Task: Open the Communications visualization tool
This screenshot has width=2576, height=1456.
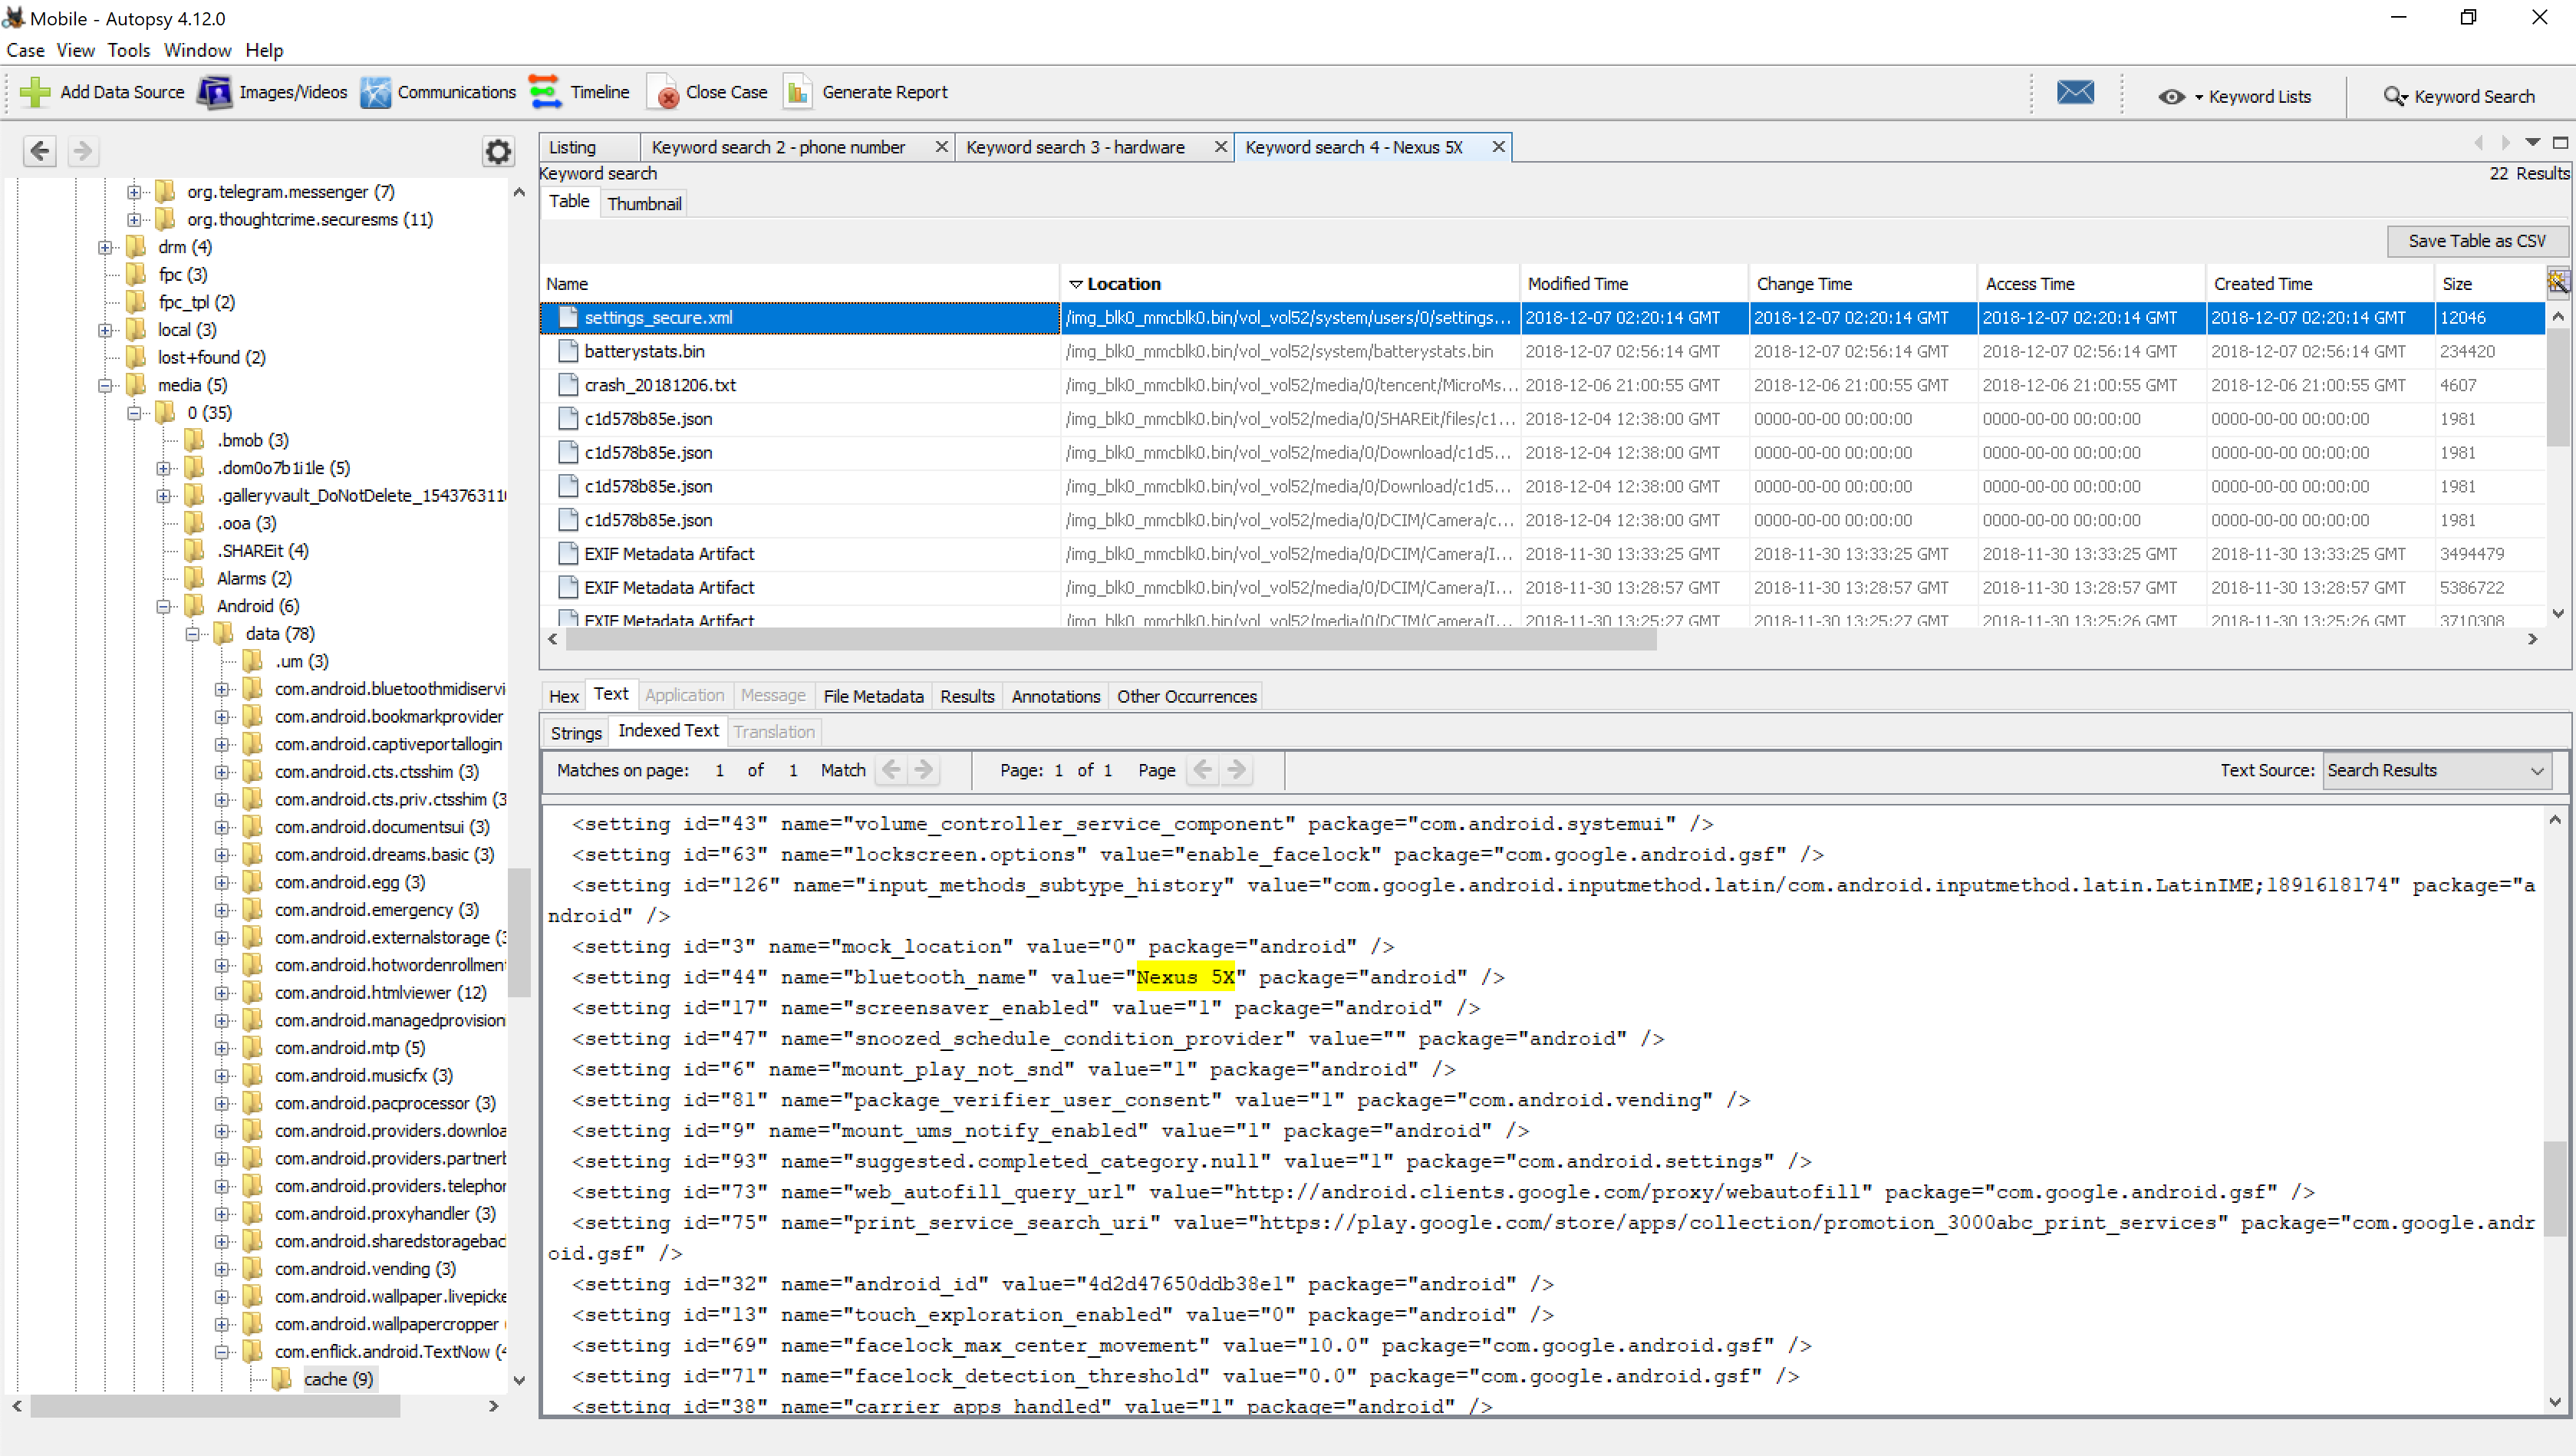Action: [x=376, y=92]
